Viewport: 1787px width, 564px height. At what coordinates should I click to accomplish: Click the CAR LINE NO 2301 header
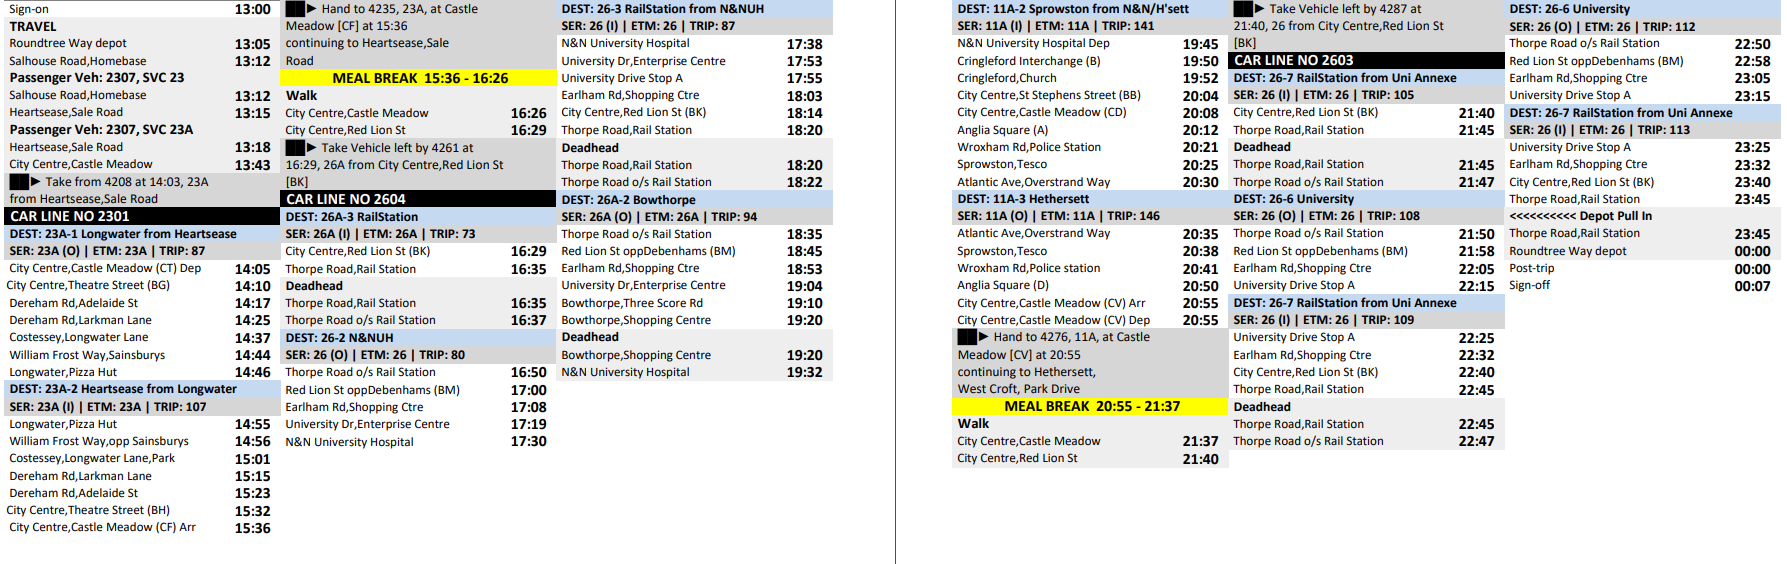[140, 216]
